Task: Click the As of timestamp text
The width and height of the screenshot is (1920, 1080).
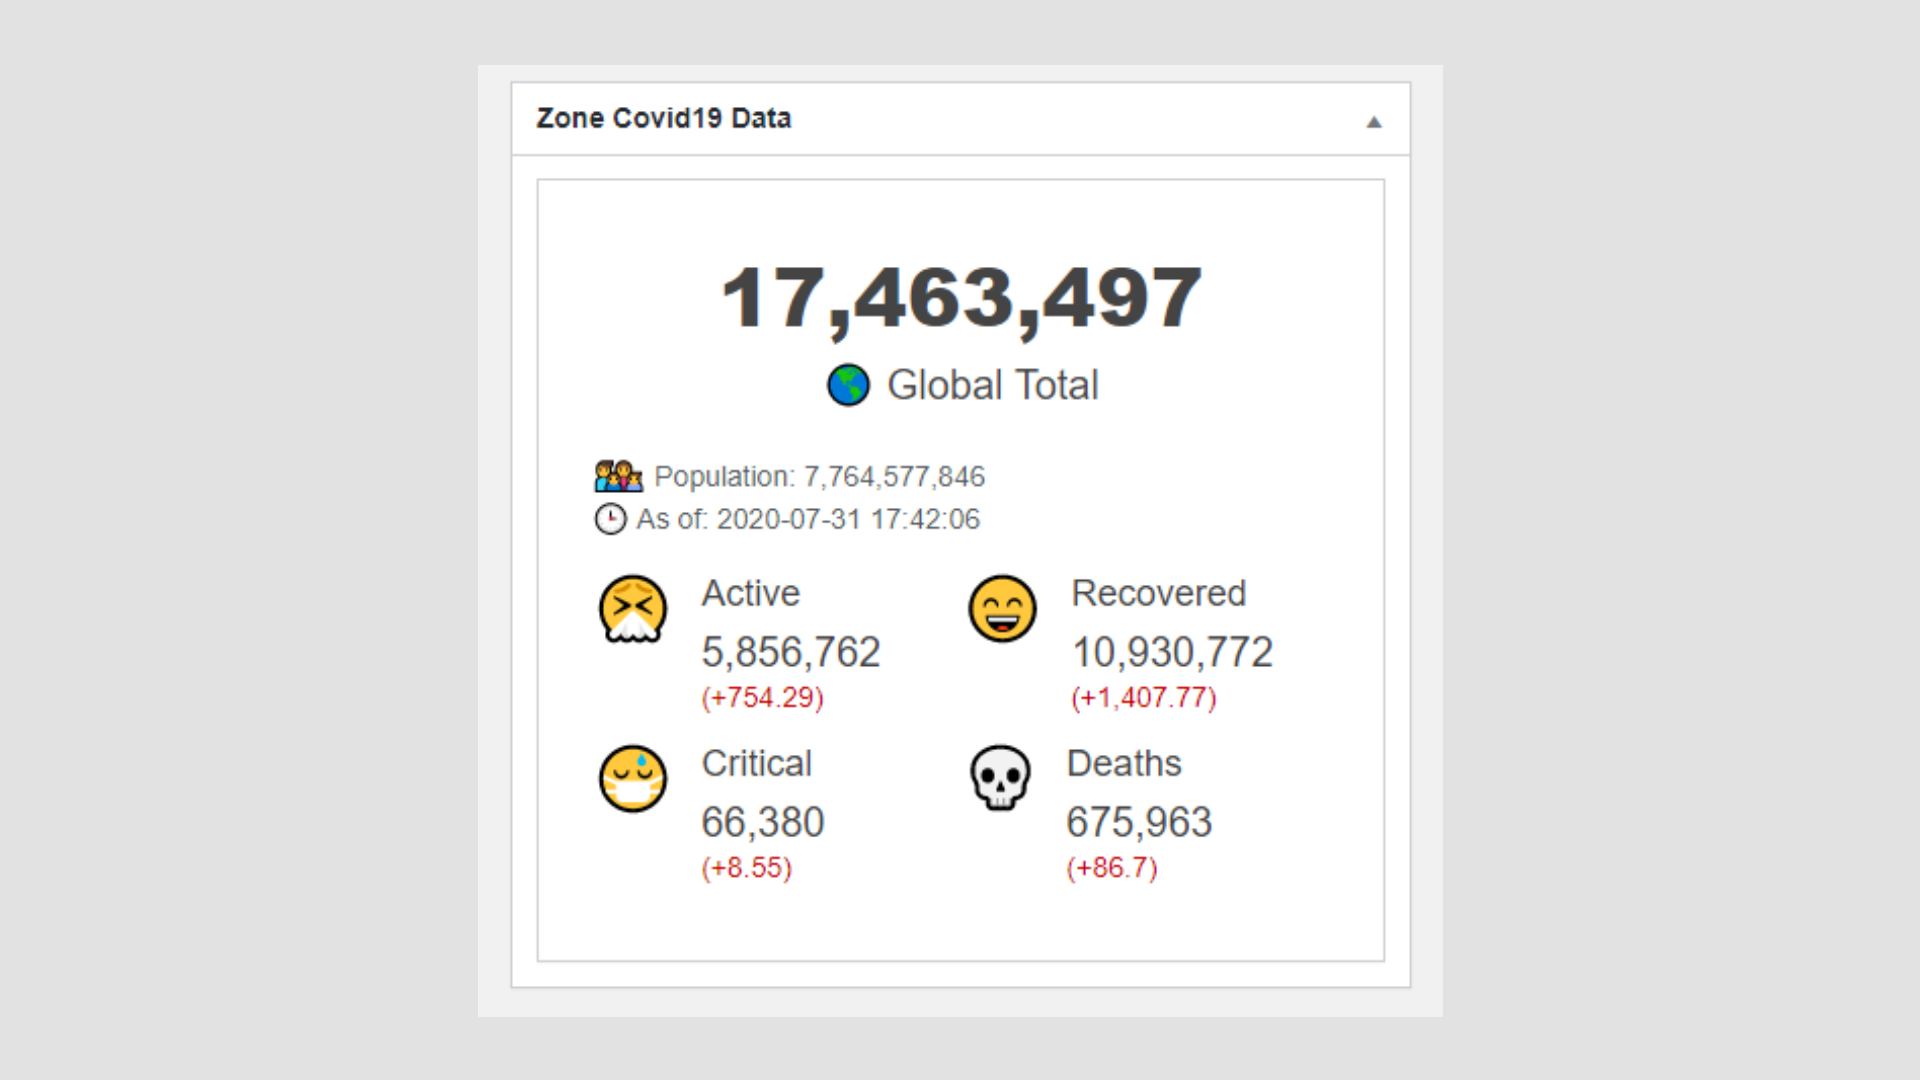Action: (x=808, y=519)
